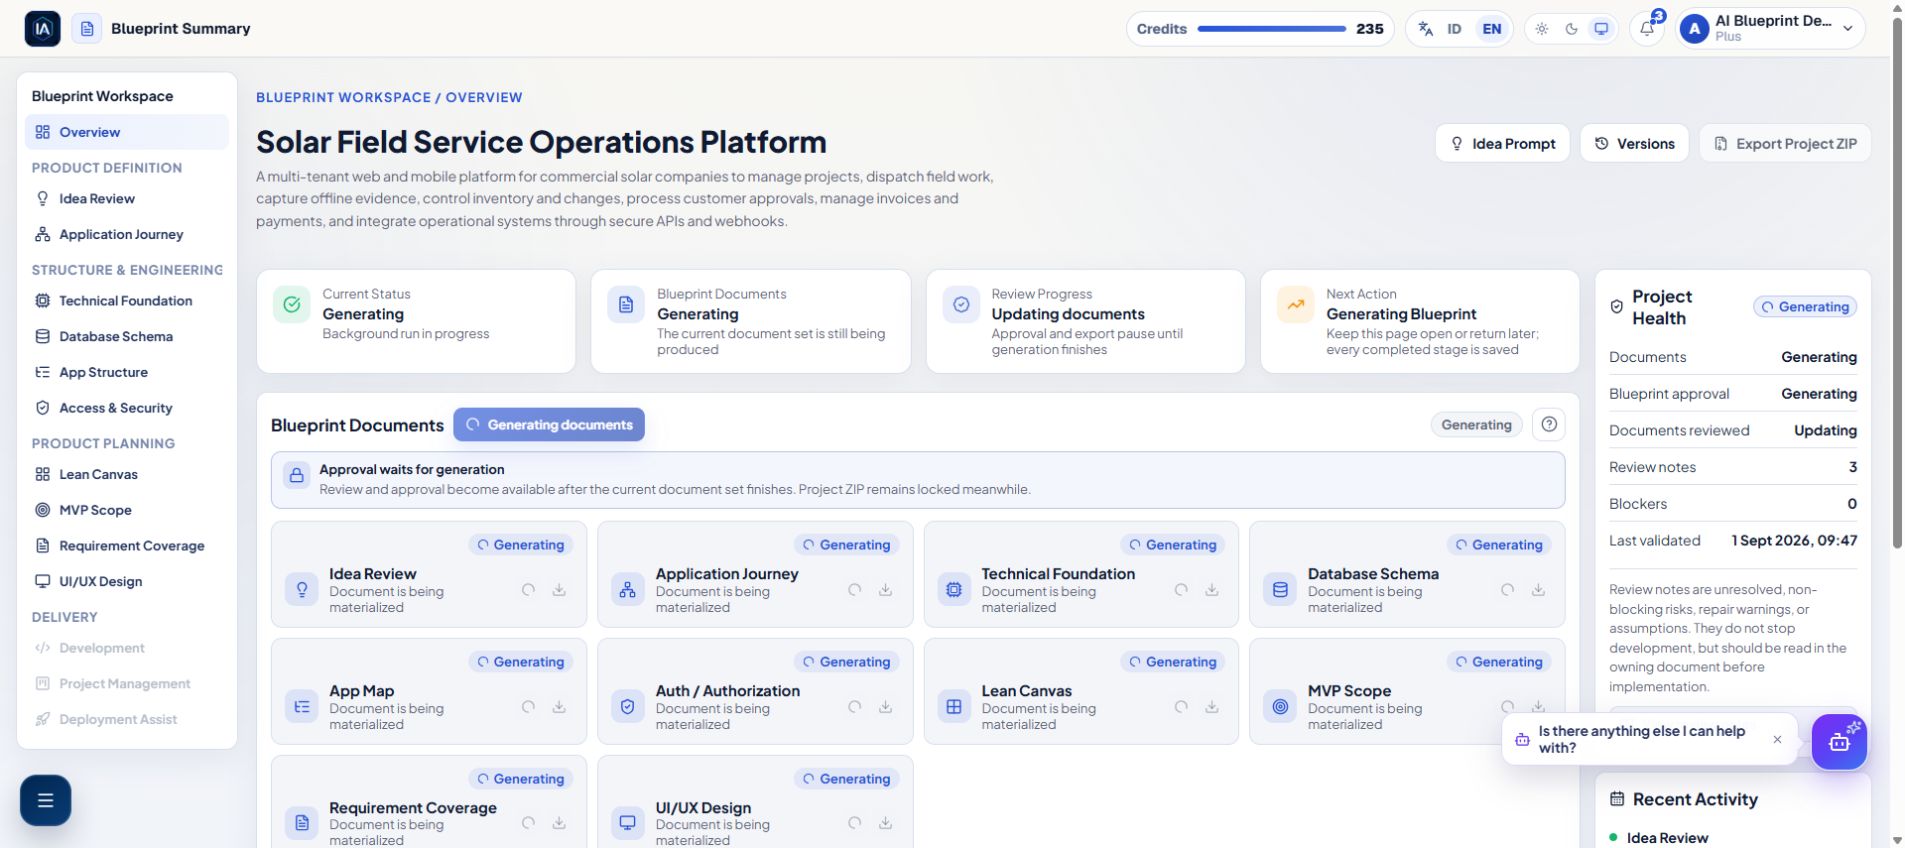
Task: Open App Structure in sidebar
Action: tap(127, 372)
